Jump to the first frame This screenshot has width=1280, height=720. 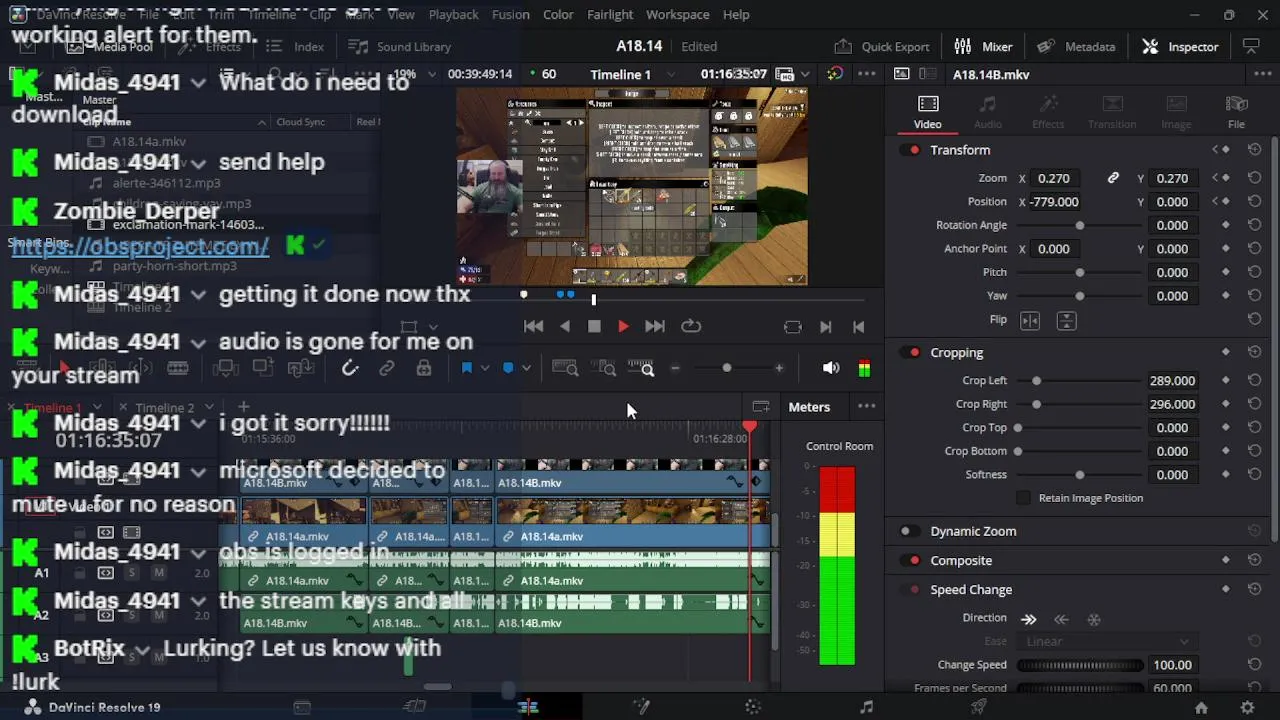coord(533,326)
